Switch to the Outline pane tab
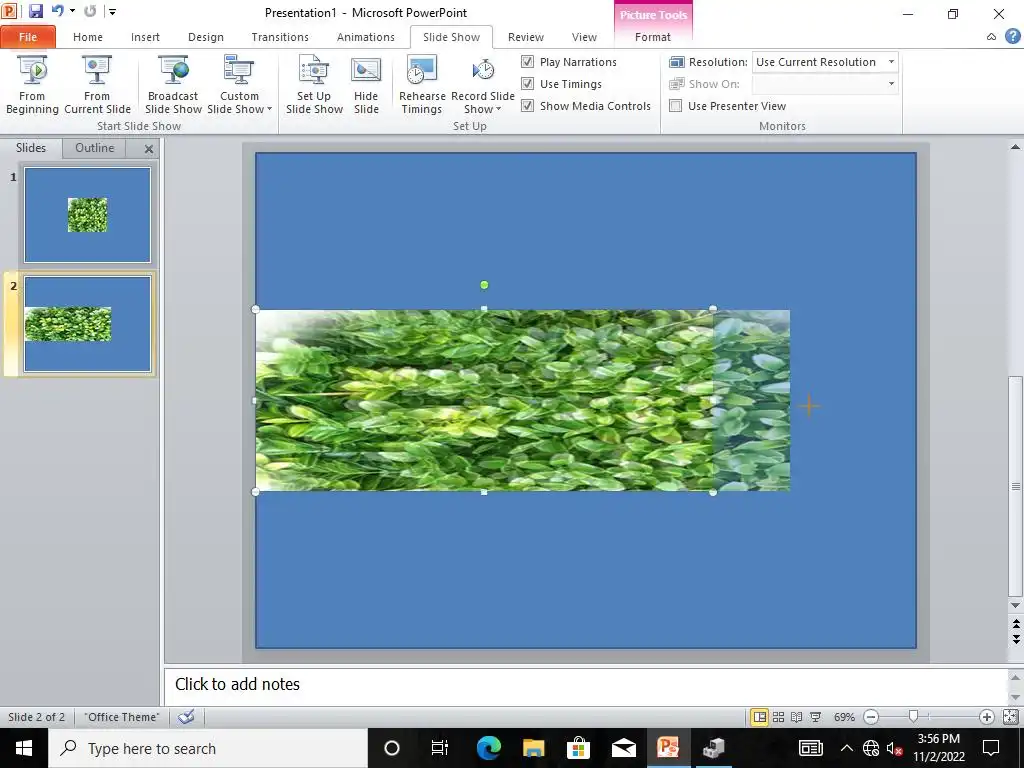This screenshot has height=768, width=1024. point(95,148)
